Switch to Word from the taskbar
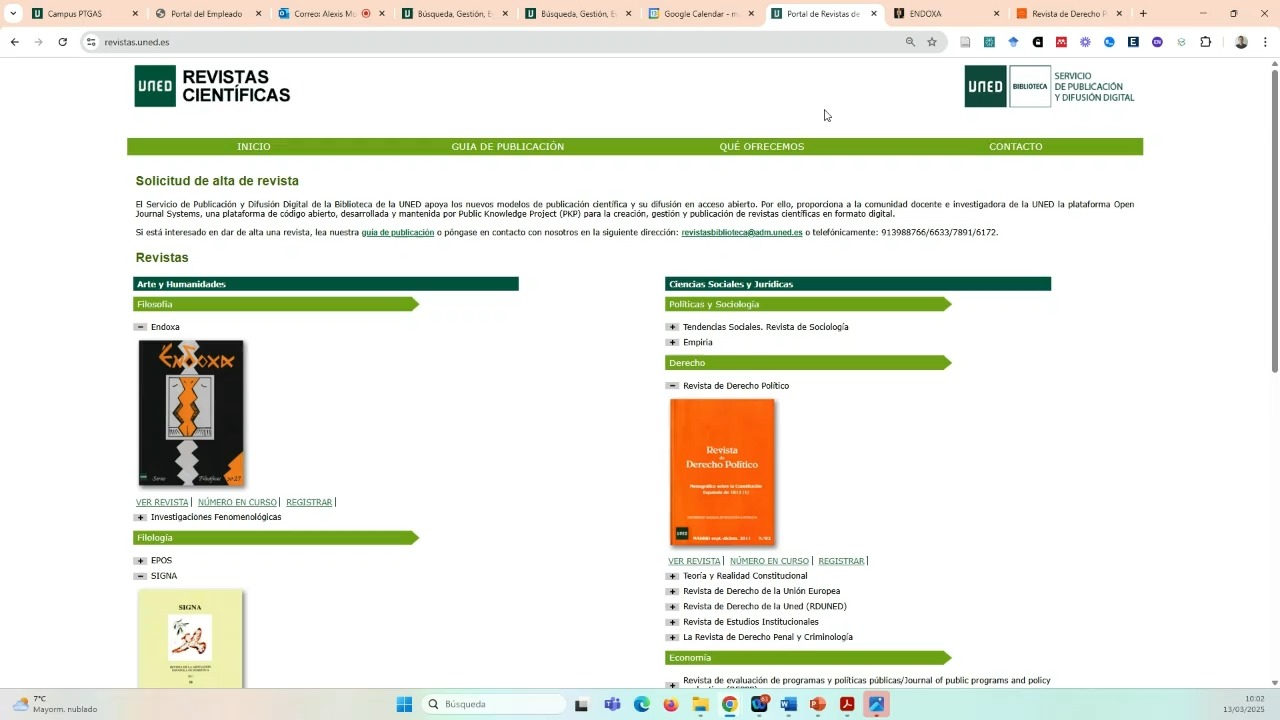Viewport: 1280px width, 720px height. pyautogui.click(x=788, y=704)
